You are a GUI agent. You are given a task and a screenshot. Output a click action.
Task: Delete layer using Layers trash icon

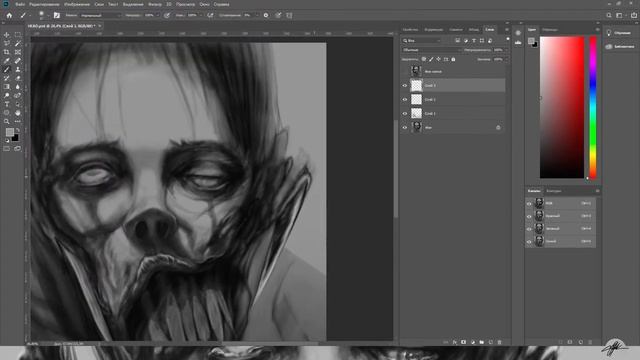[x=500, y=342]
